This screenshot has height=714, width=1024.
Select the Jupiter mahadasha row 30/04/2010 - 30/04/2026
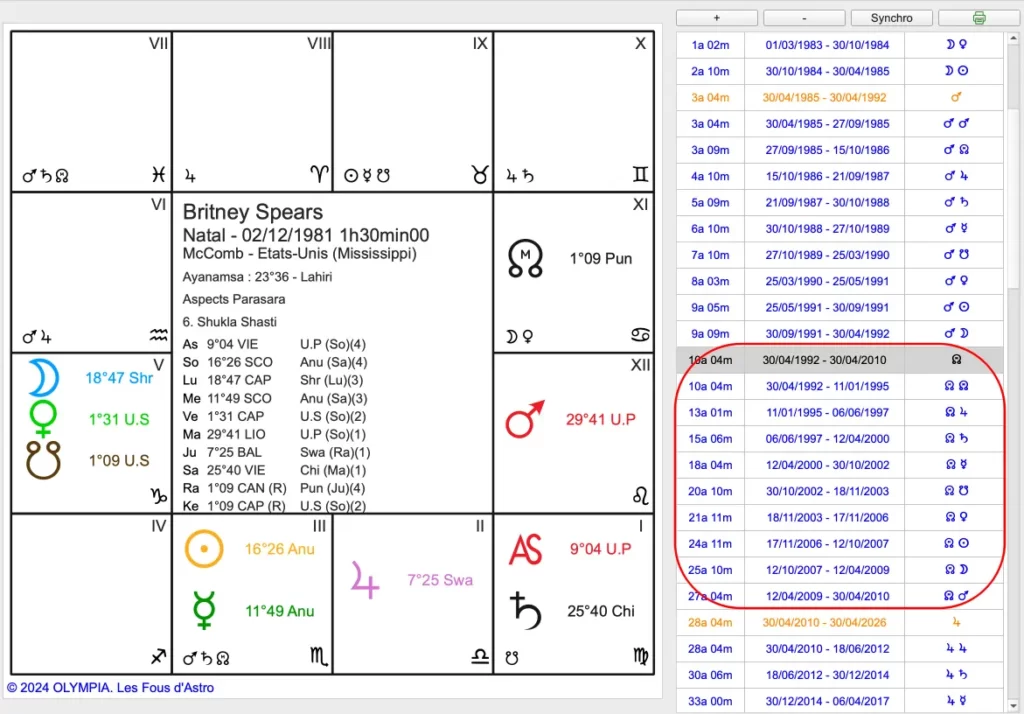(x=840, y=623)
